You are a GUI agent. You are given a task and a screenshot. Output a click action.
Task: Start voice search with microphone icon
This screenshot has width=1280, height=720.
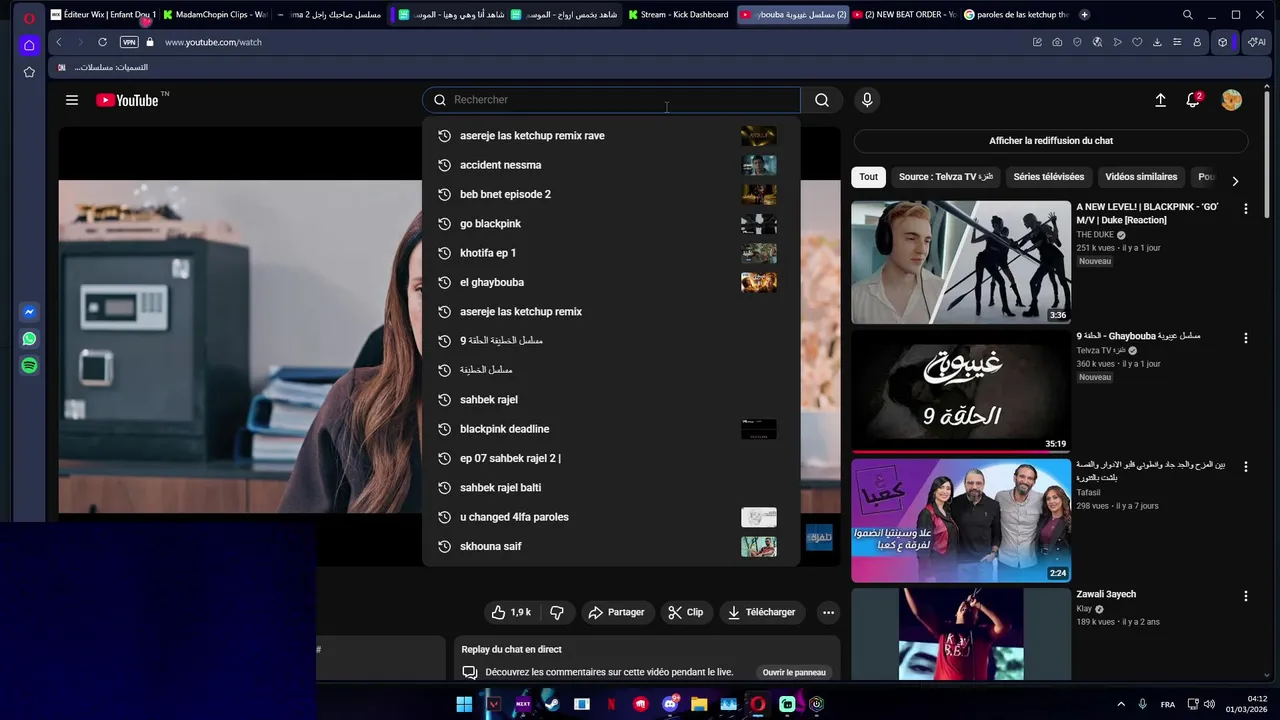pyautogui.click(x=867, y=100)
